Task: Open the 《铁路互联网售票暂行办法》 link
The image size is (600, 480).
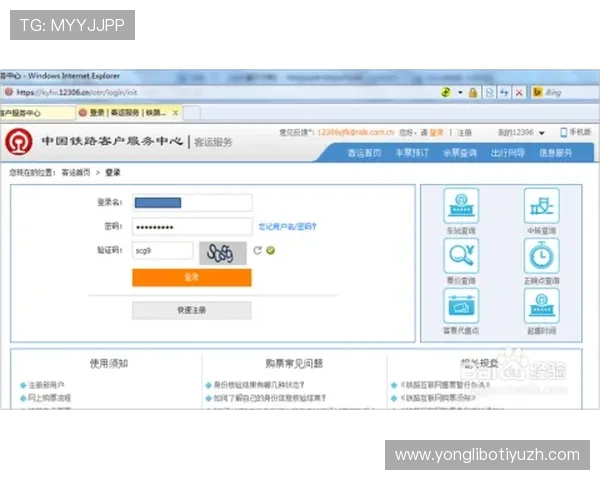Action: coord(445,384)
